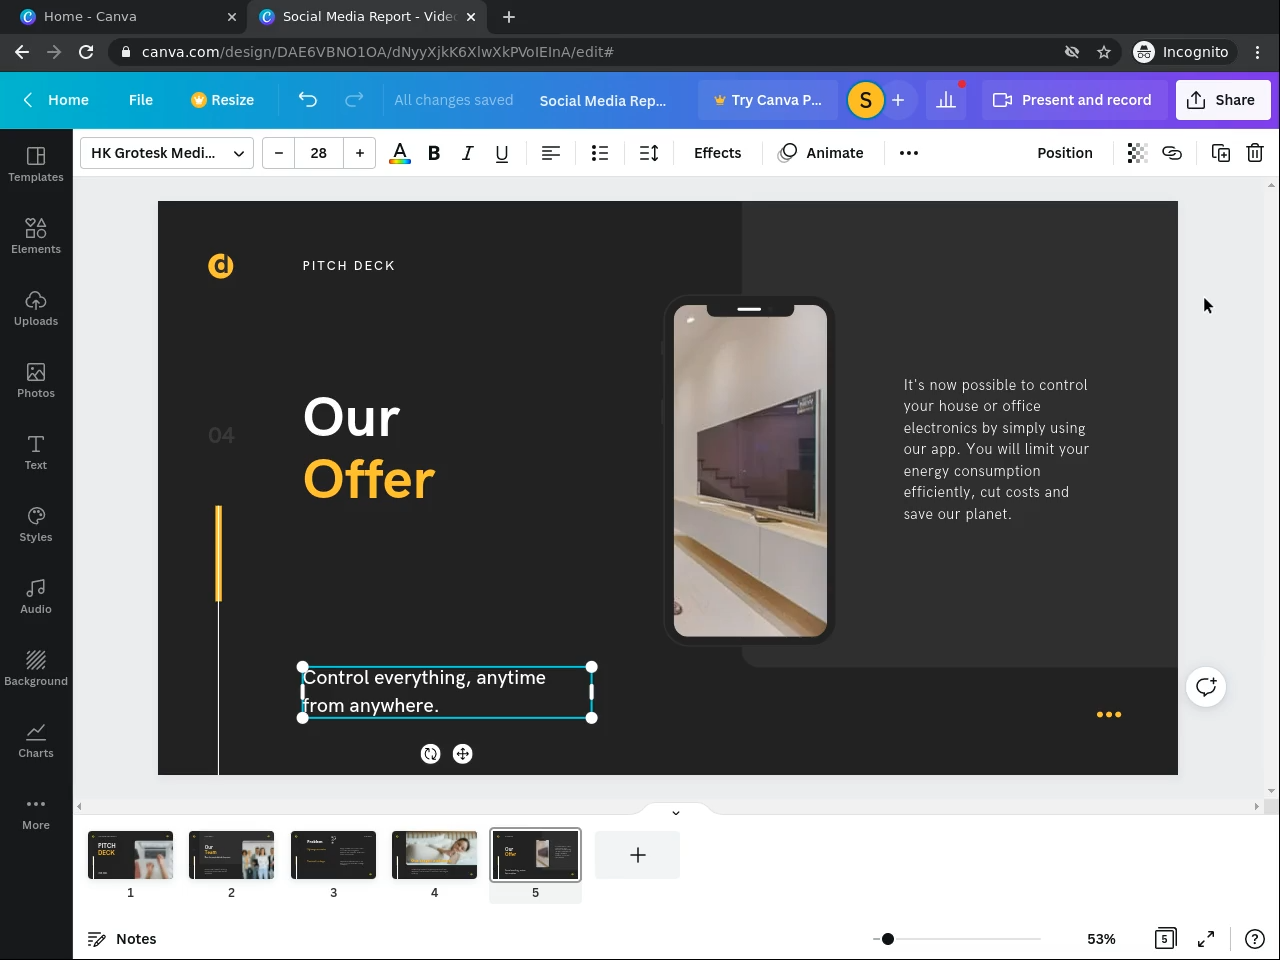Image resolution: width=1280 pixels, height=960 pixels.
Task: Click the font size field
Action: pos(319,153)
